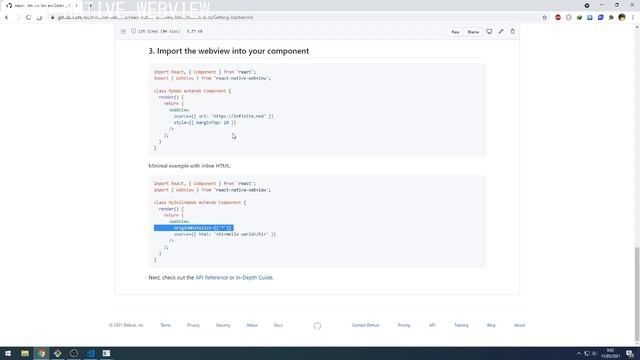This screenshot has height=360, width=640.
Task: View the Raw file
Action: tap(456, 32)
